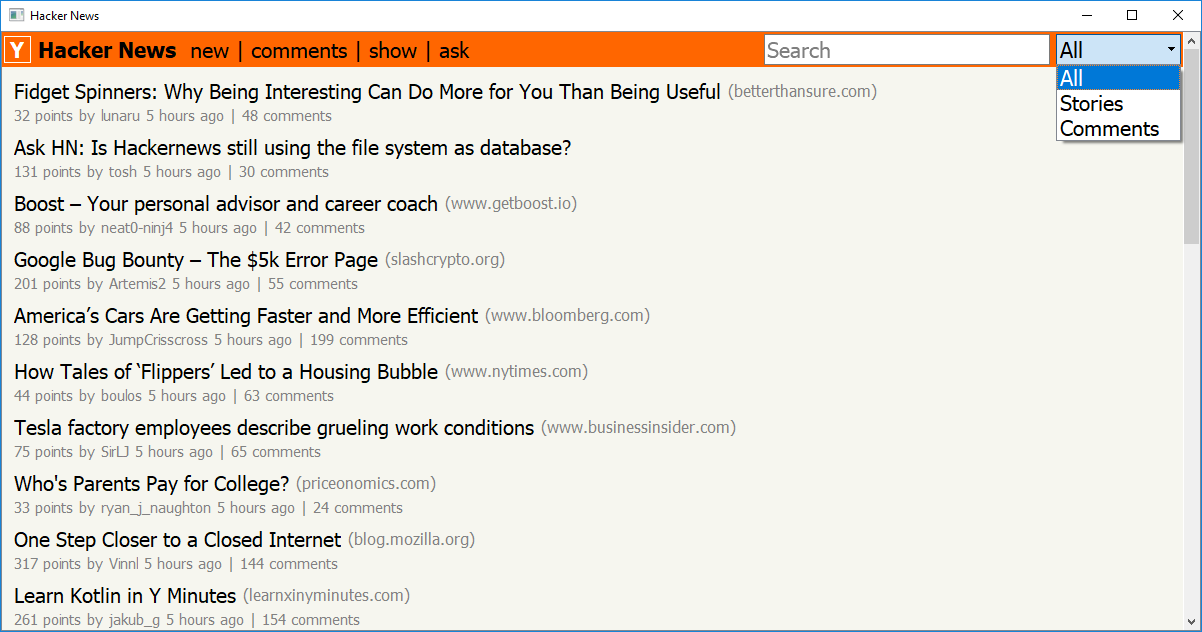This screenshot has width=1202, height=632.
Task: Collapse the filter dropdown arrow
Action: click(x=1171, y=50)
